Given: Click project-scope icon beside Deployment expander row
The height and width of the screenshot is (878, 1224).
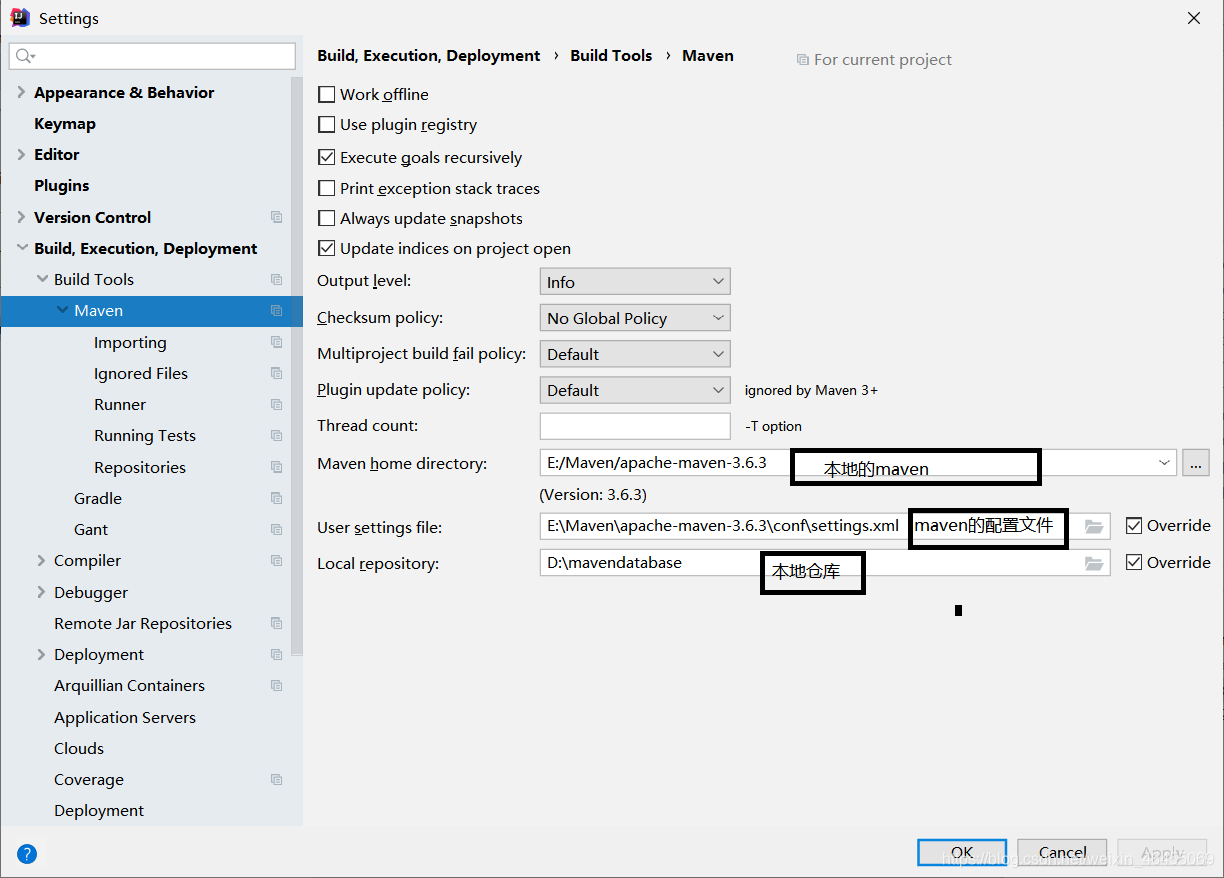Looking at the screenshot, I should click(x=276, y=654).
